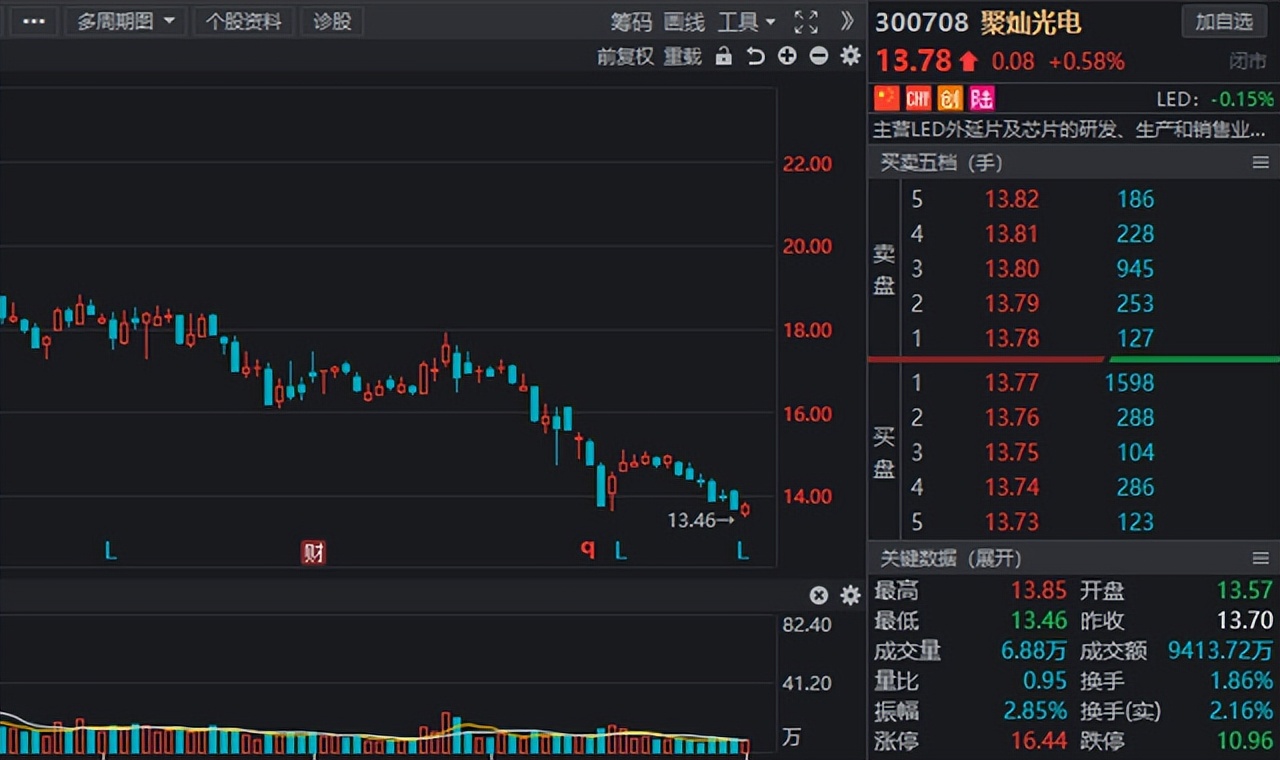
Task: Click the 22.00 price axis label
Action: coord(807,163)
